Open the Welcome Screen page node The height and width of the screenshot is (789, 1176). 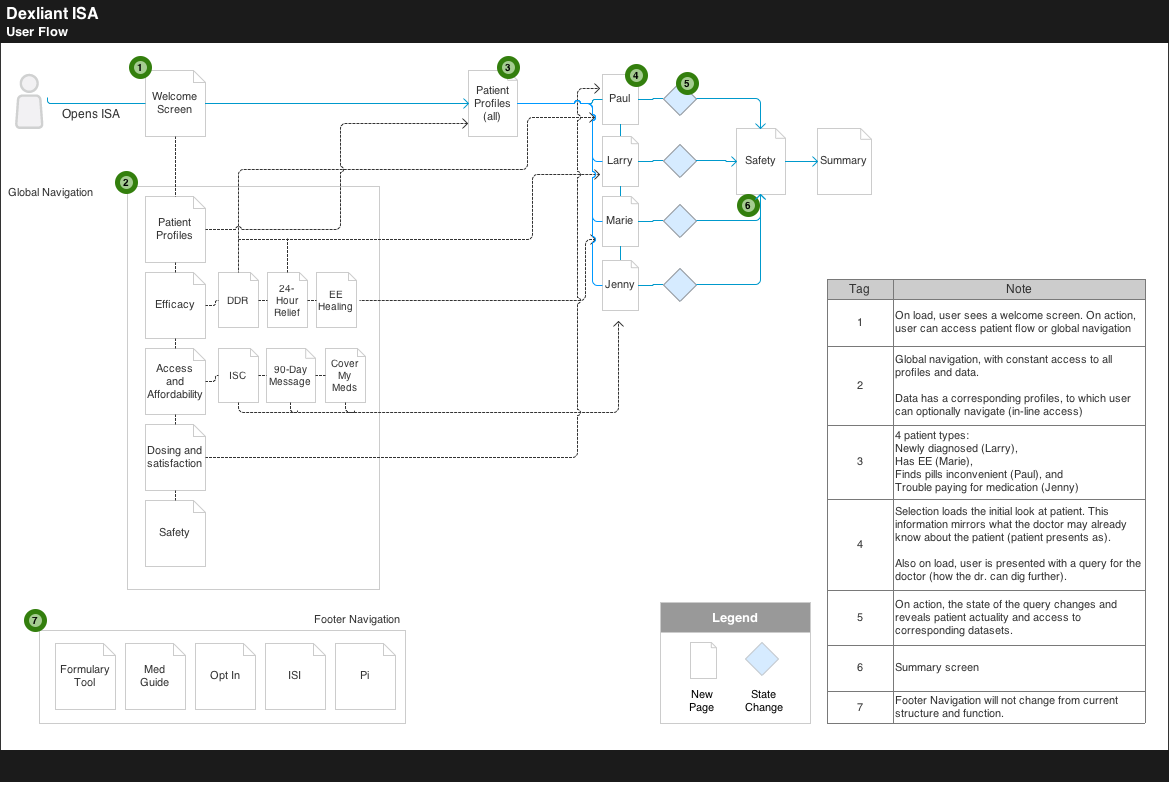(x=176, y=104)
